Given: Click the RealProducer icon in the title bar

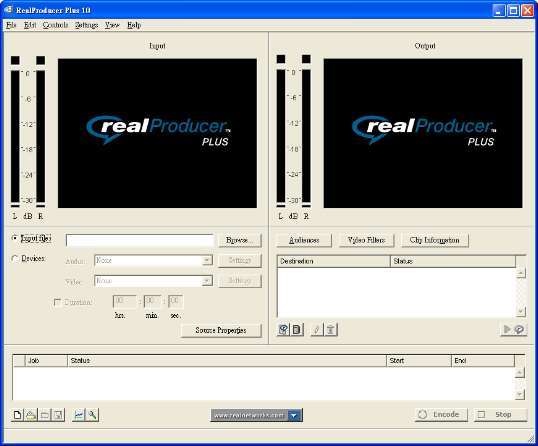Looking at the screenshot, I should pos(8,10).
